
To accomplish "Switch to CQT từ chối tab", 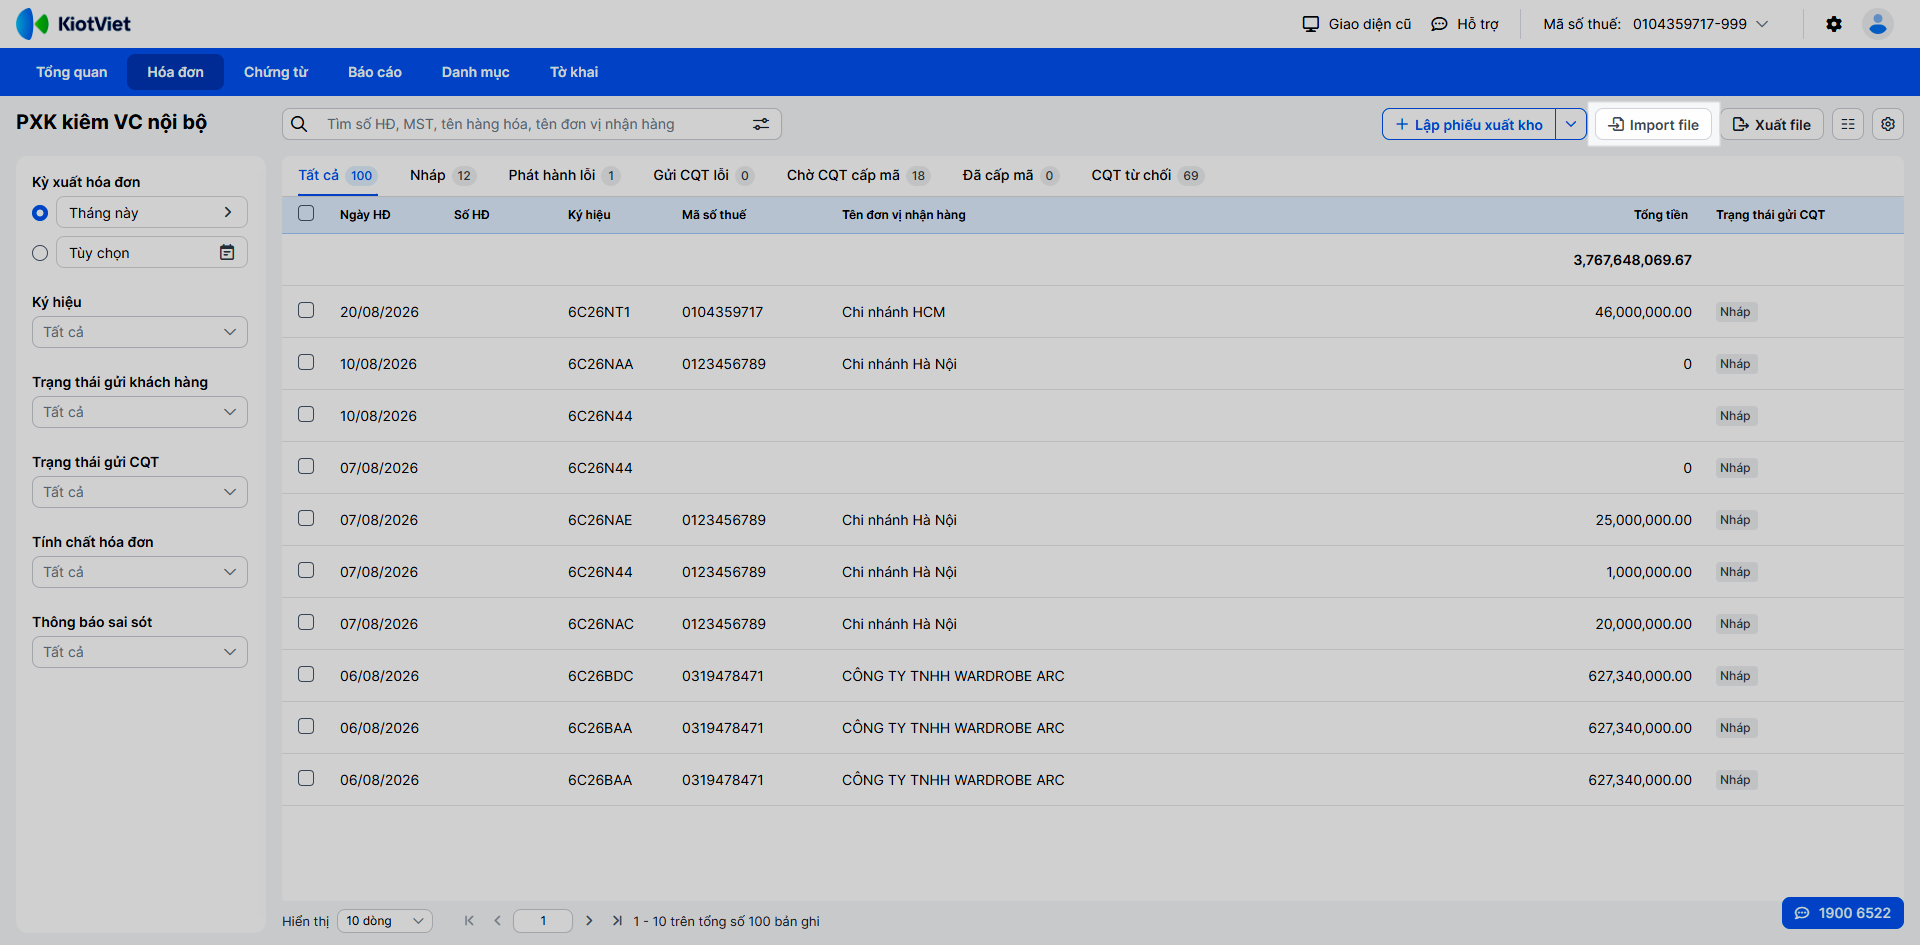I will click(1147, 175).
